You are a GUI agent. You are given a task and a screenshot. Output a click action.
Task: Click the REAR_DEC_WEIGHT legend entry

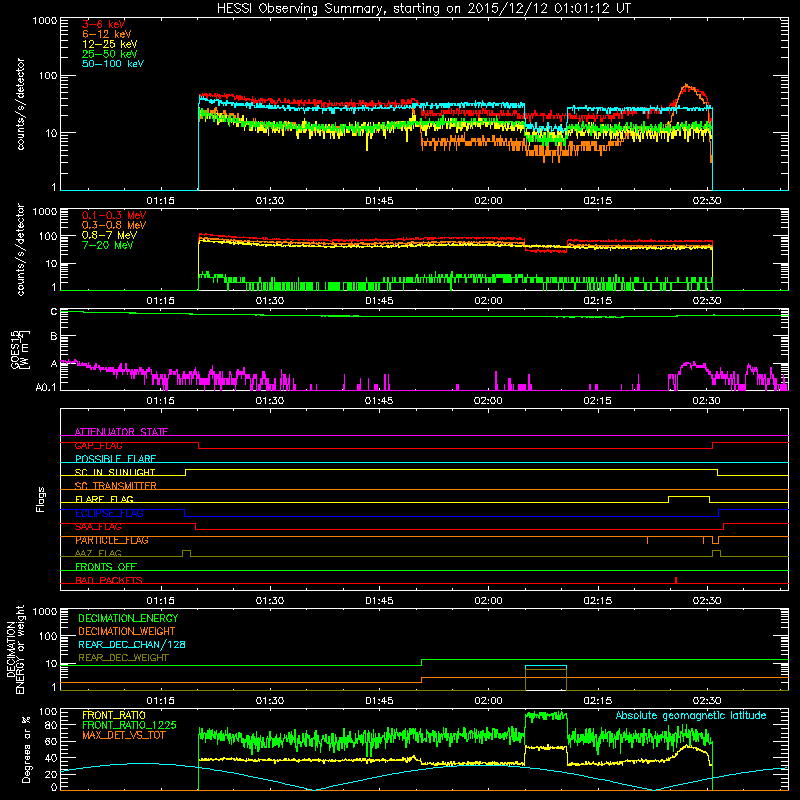tap(123, 658)
